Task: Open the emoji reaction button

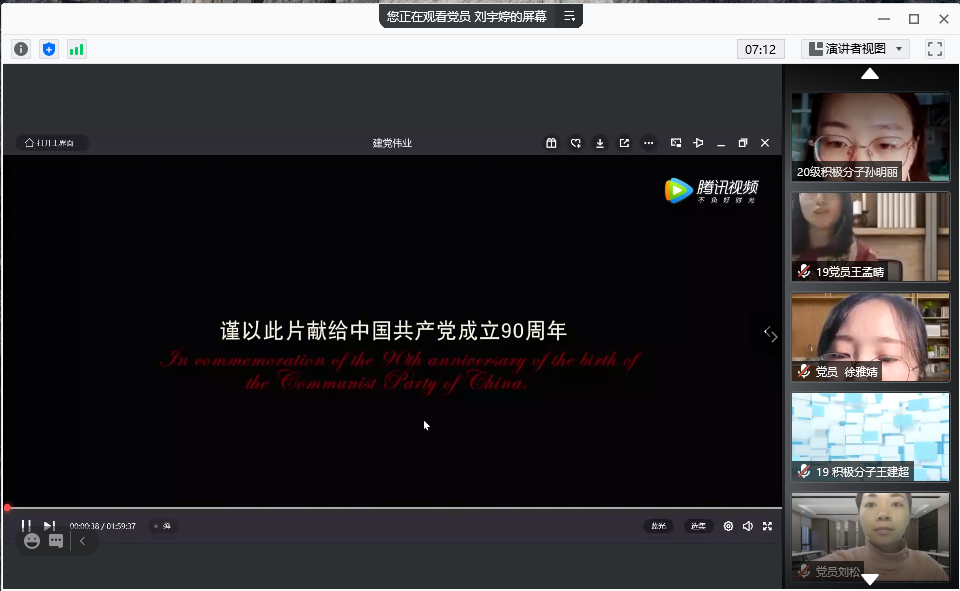Action: click(x=32, y=541)
